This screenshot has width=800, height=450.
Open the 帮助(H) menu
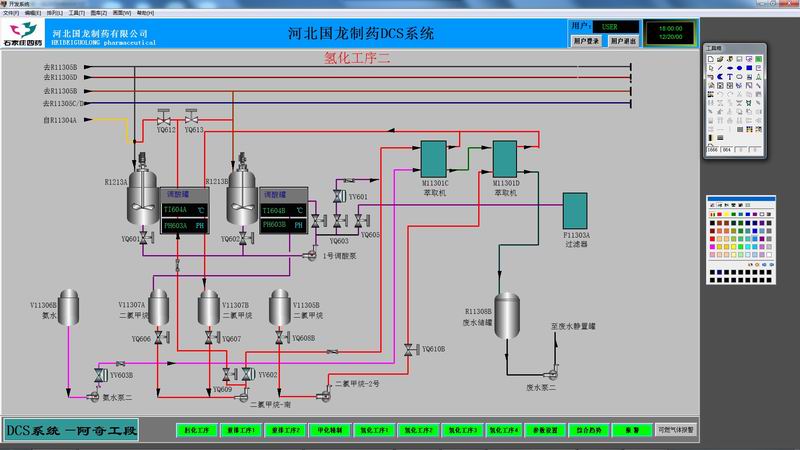point(145,13)
